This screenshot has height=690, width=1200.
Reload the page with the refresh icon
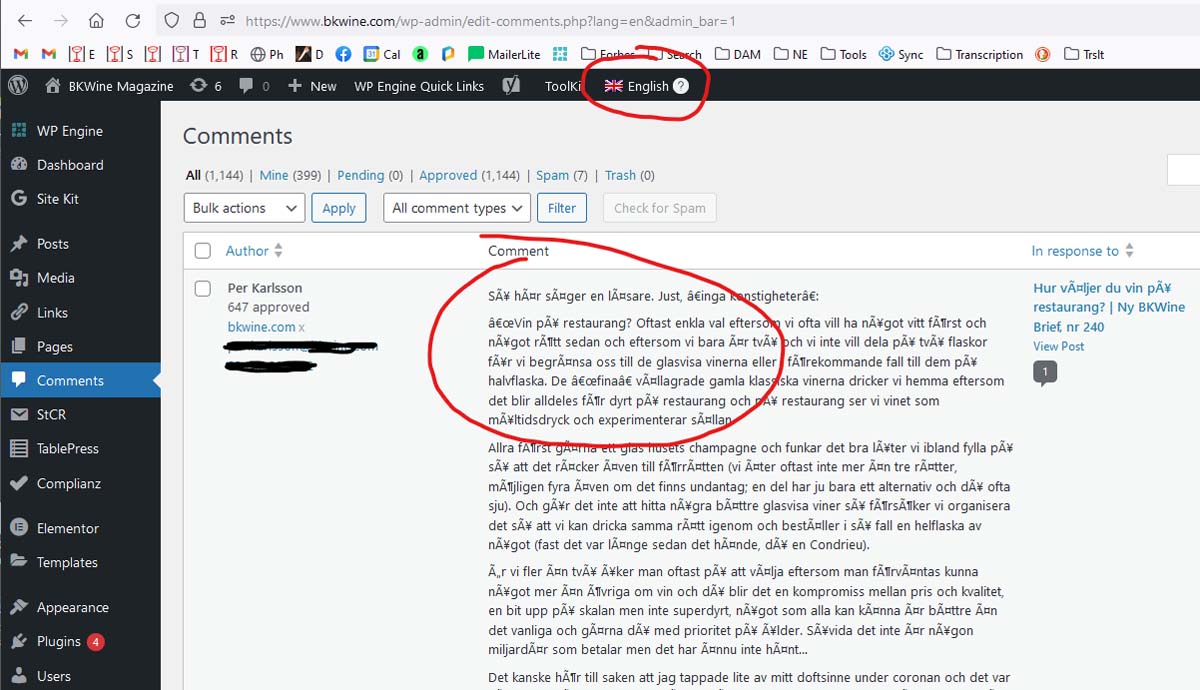click(132, 20)
